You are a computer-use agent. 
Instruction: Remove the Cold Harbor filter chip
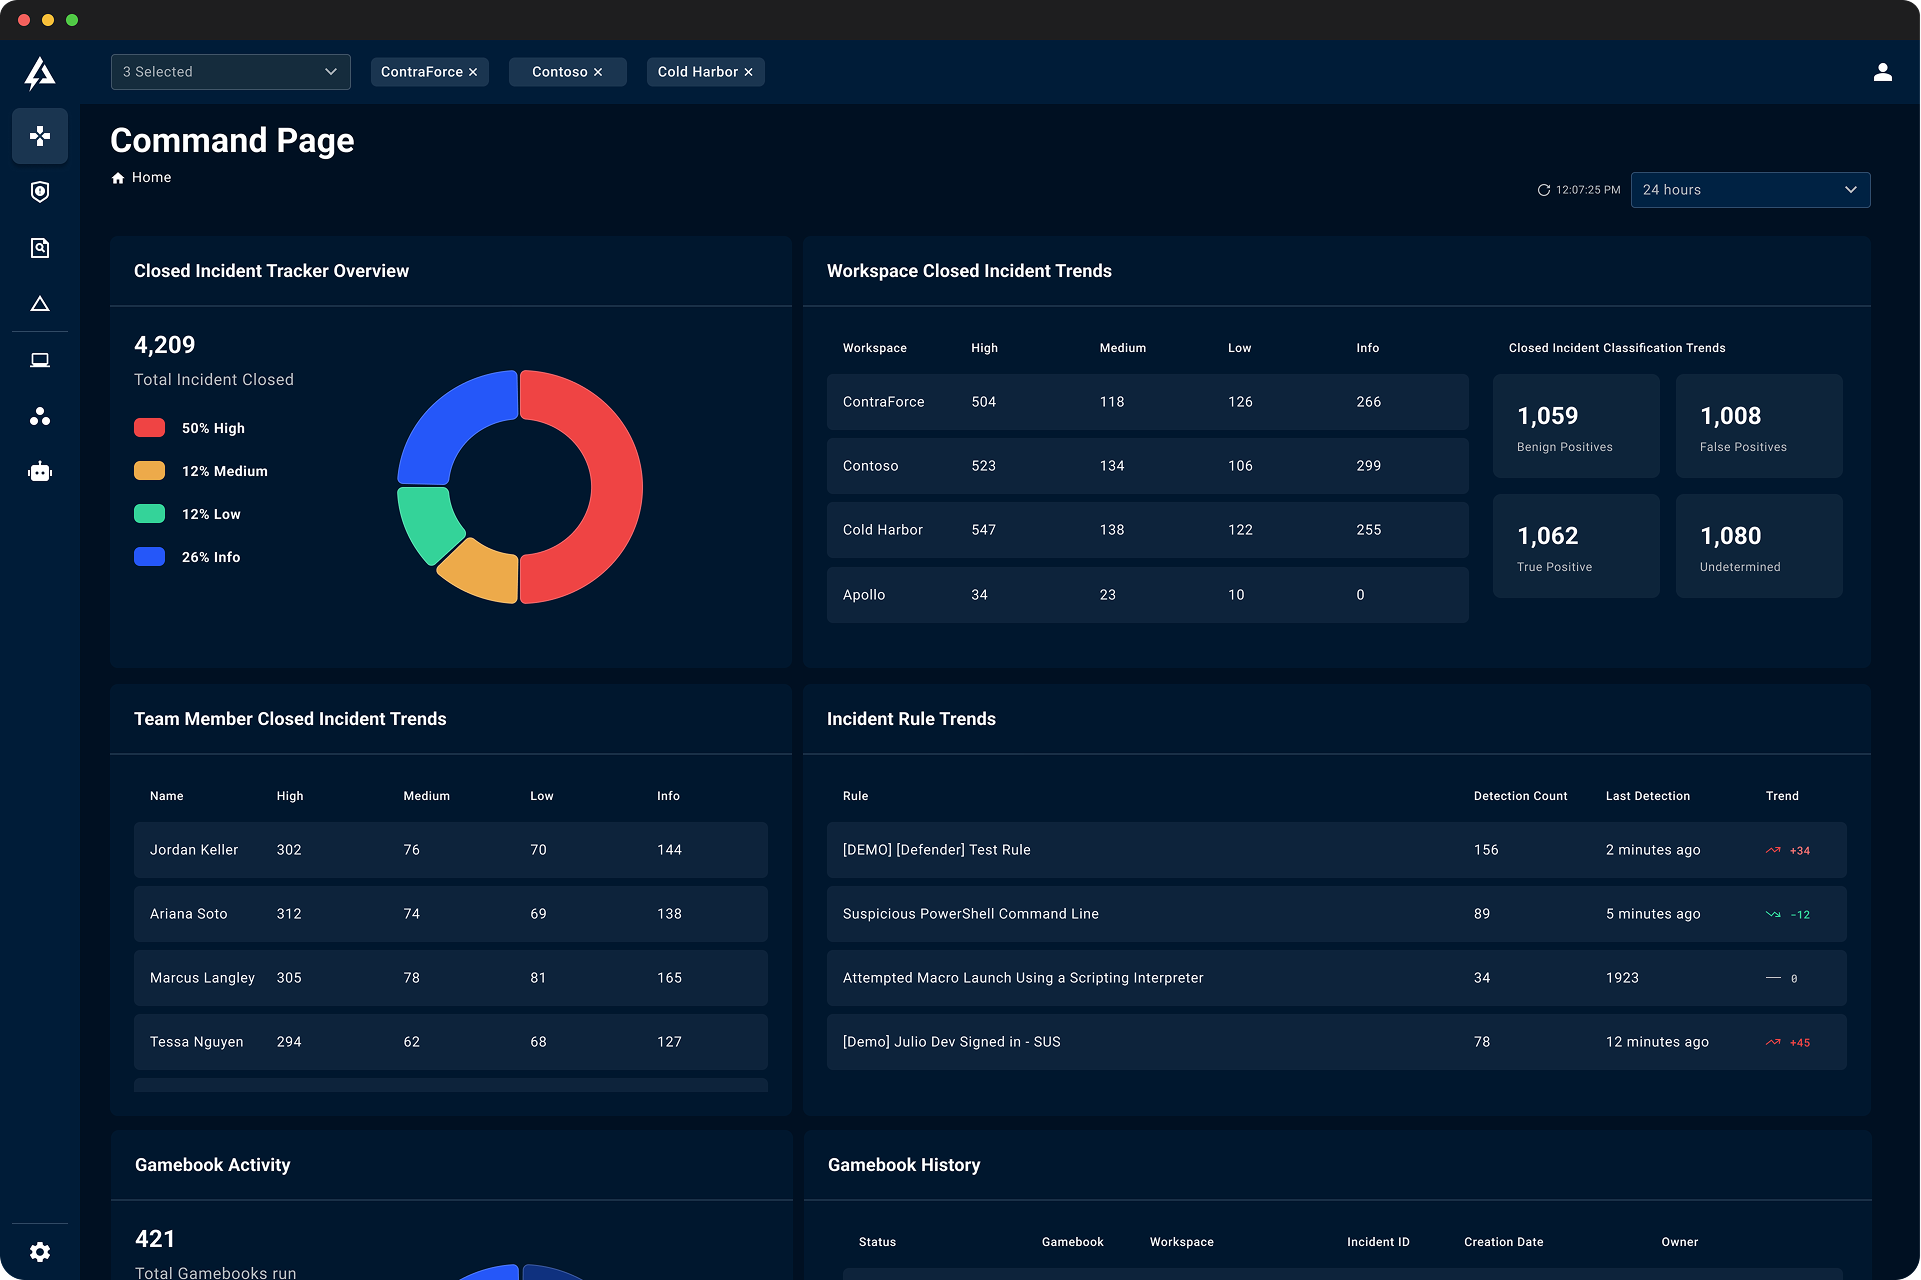tap(748, 72)
